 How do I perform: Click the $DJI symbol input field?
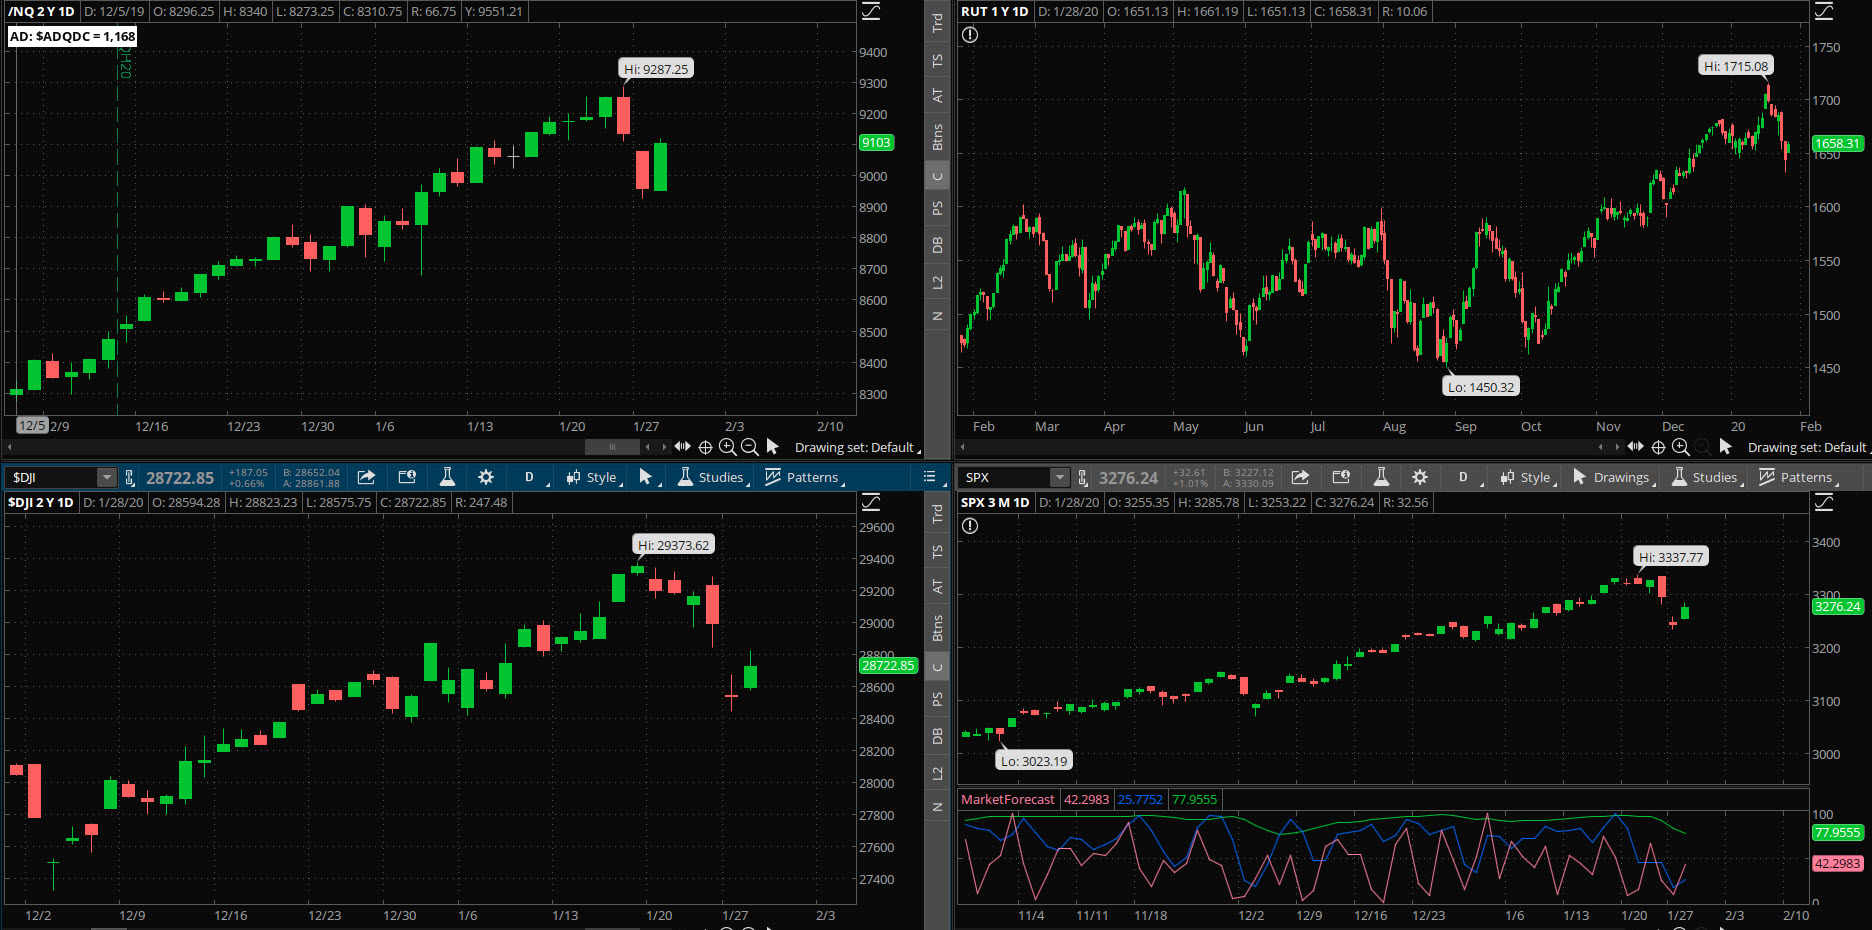coord(52,478)
